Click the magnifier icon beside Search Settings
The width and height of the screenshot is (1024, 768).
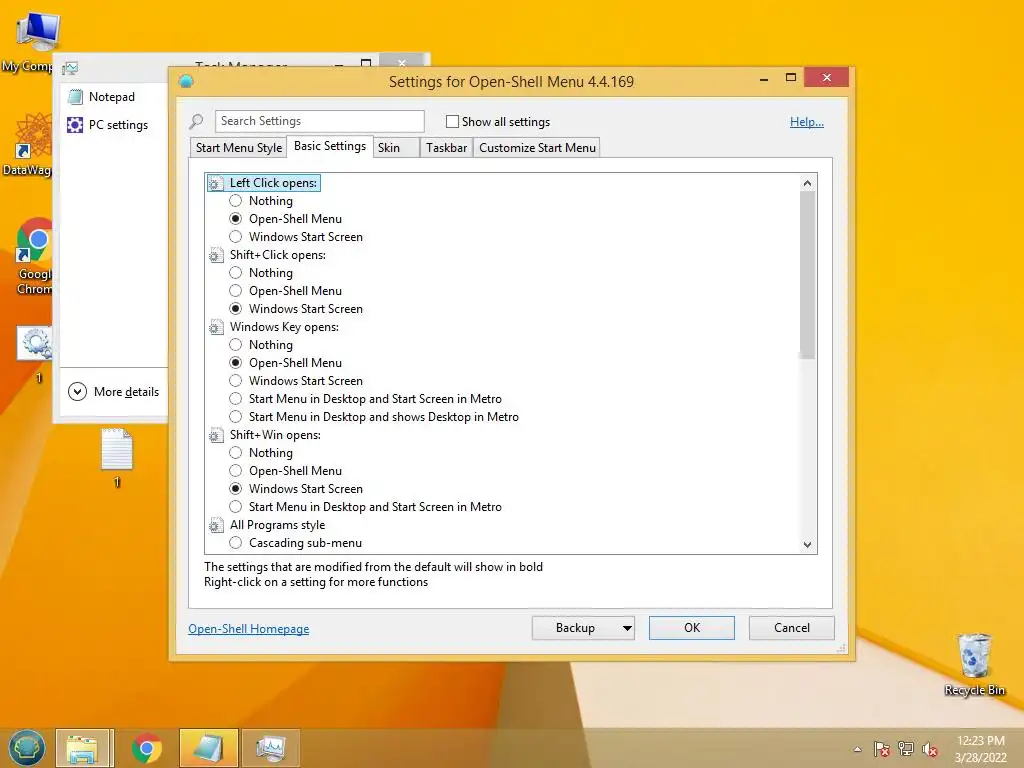(196, 121)
